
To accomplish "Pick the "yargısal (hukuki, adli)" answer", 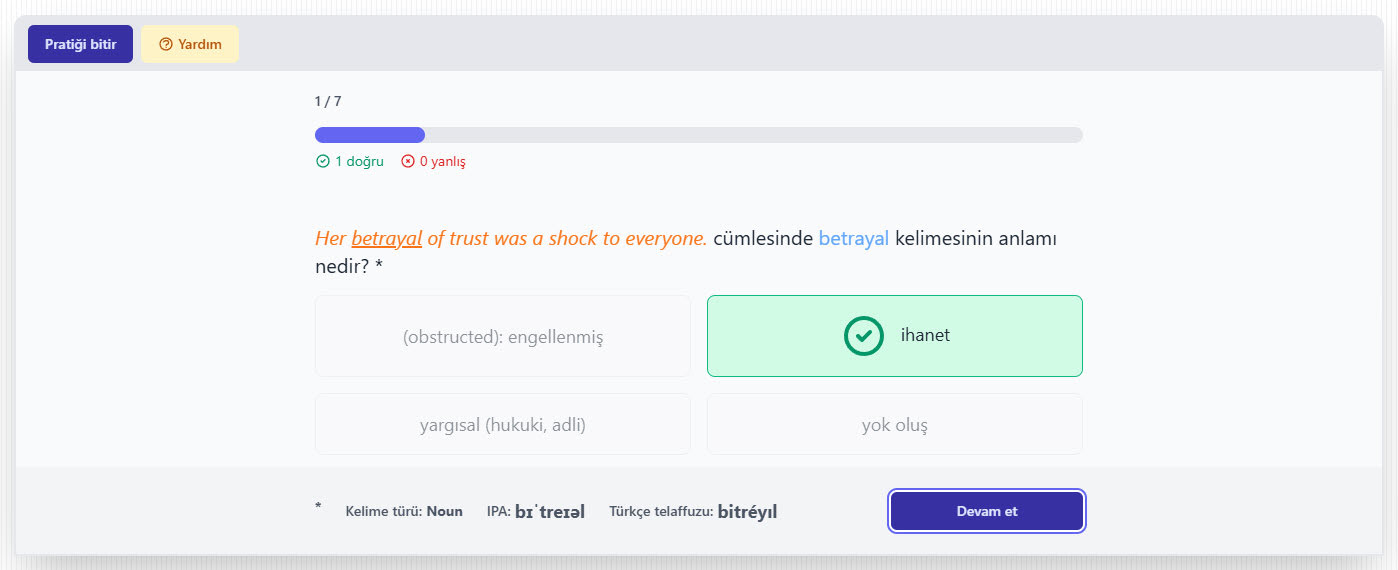I will click(502, 425).
